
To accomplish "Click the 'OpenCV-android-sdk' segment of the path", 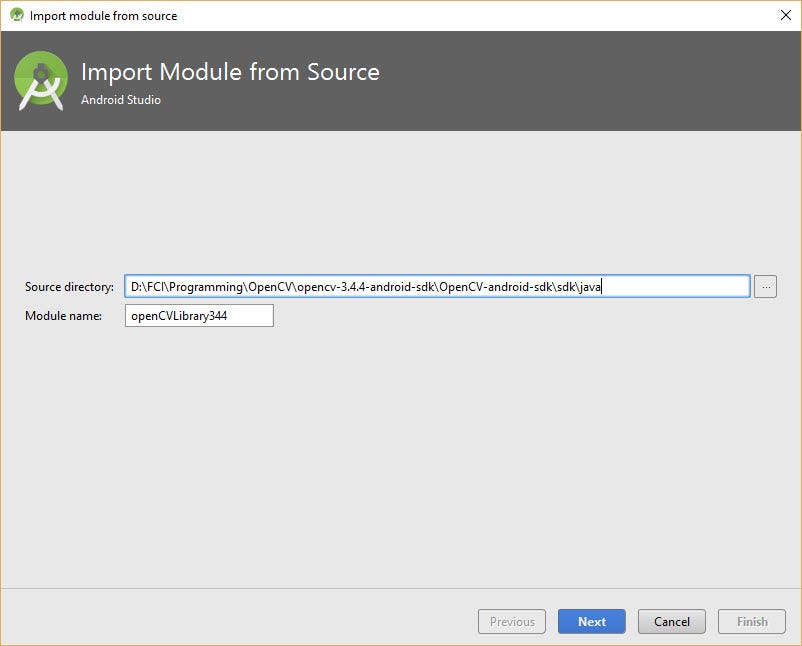I will (x=496, y=287).
